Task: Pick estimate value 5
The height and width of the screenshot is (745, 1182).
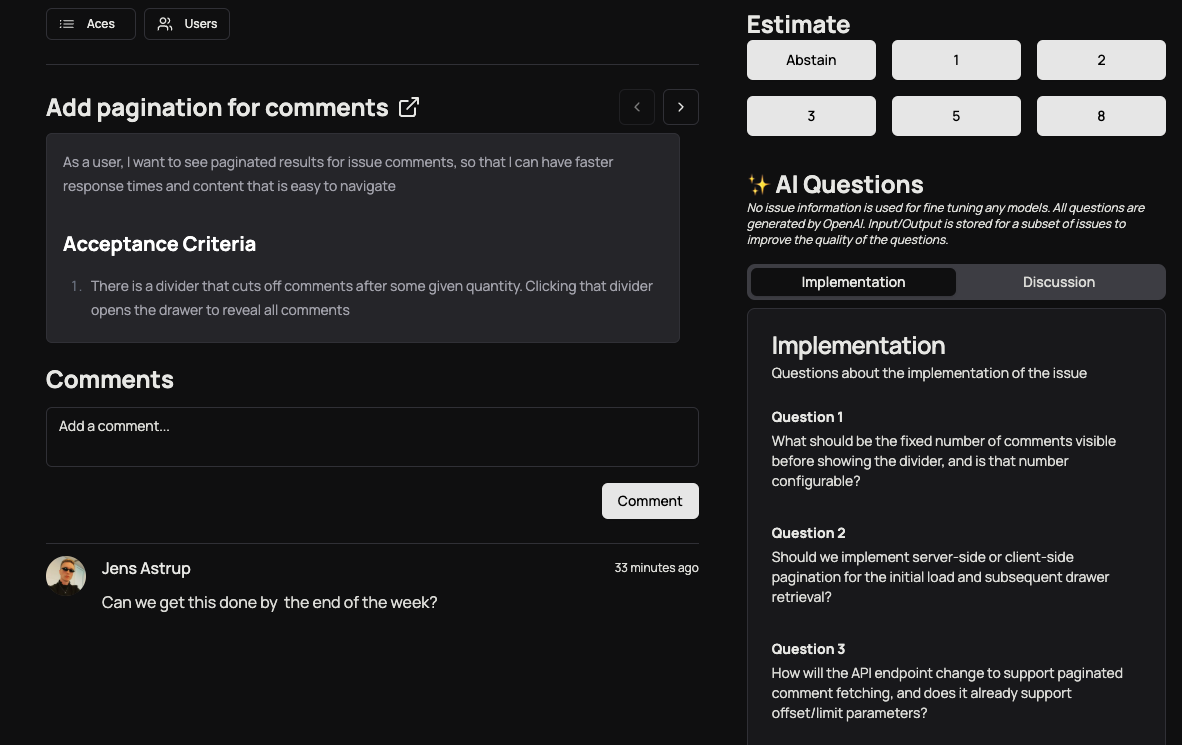Action: point(956,116)
